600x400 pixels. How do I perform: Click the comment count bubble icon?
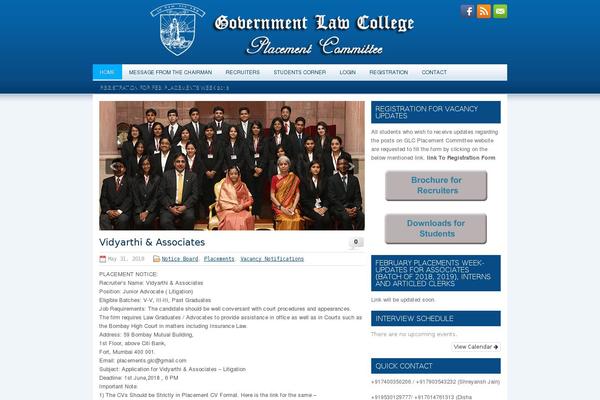point(356,242)
